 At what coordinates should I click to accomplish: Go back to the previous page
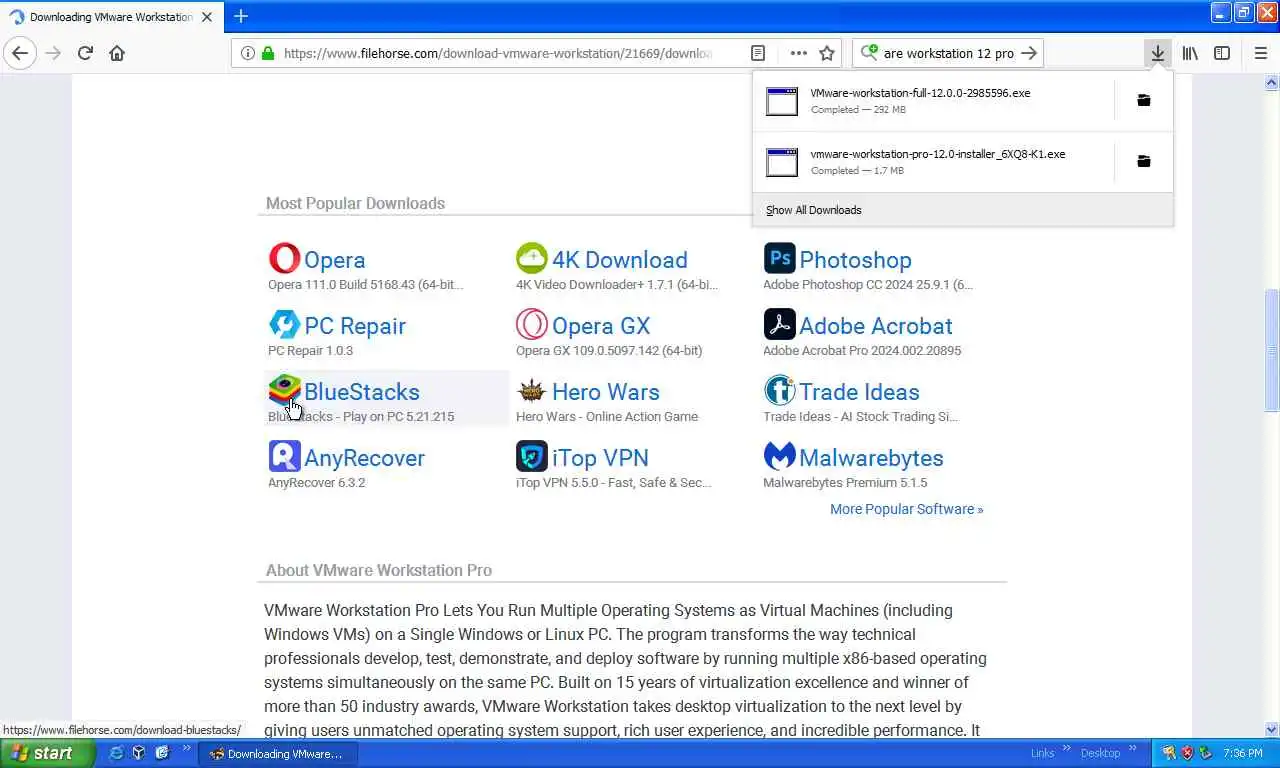coord(20,53)
